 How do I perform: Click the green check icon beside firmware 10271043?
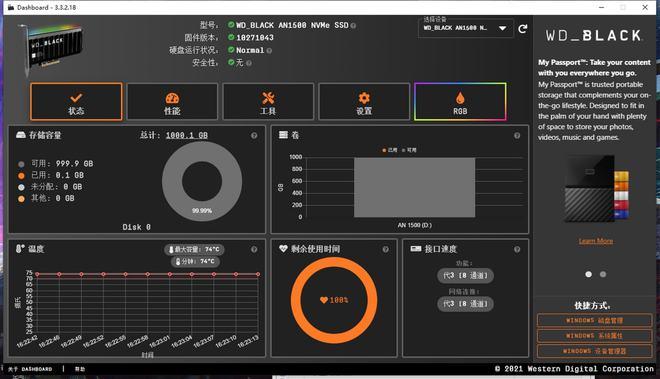pyautogui.click(x=231, y=37)
